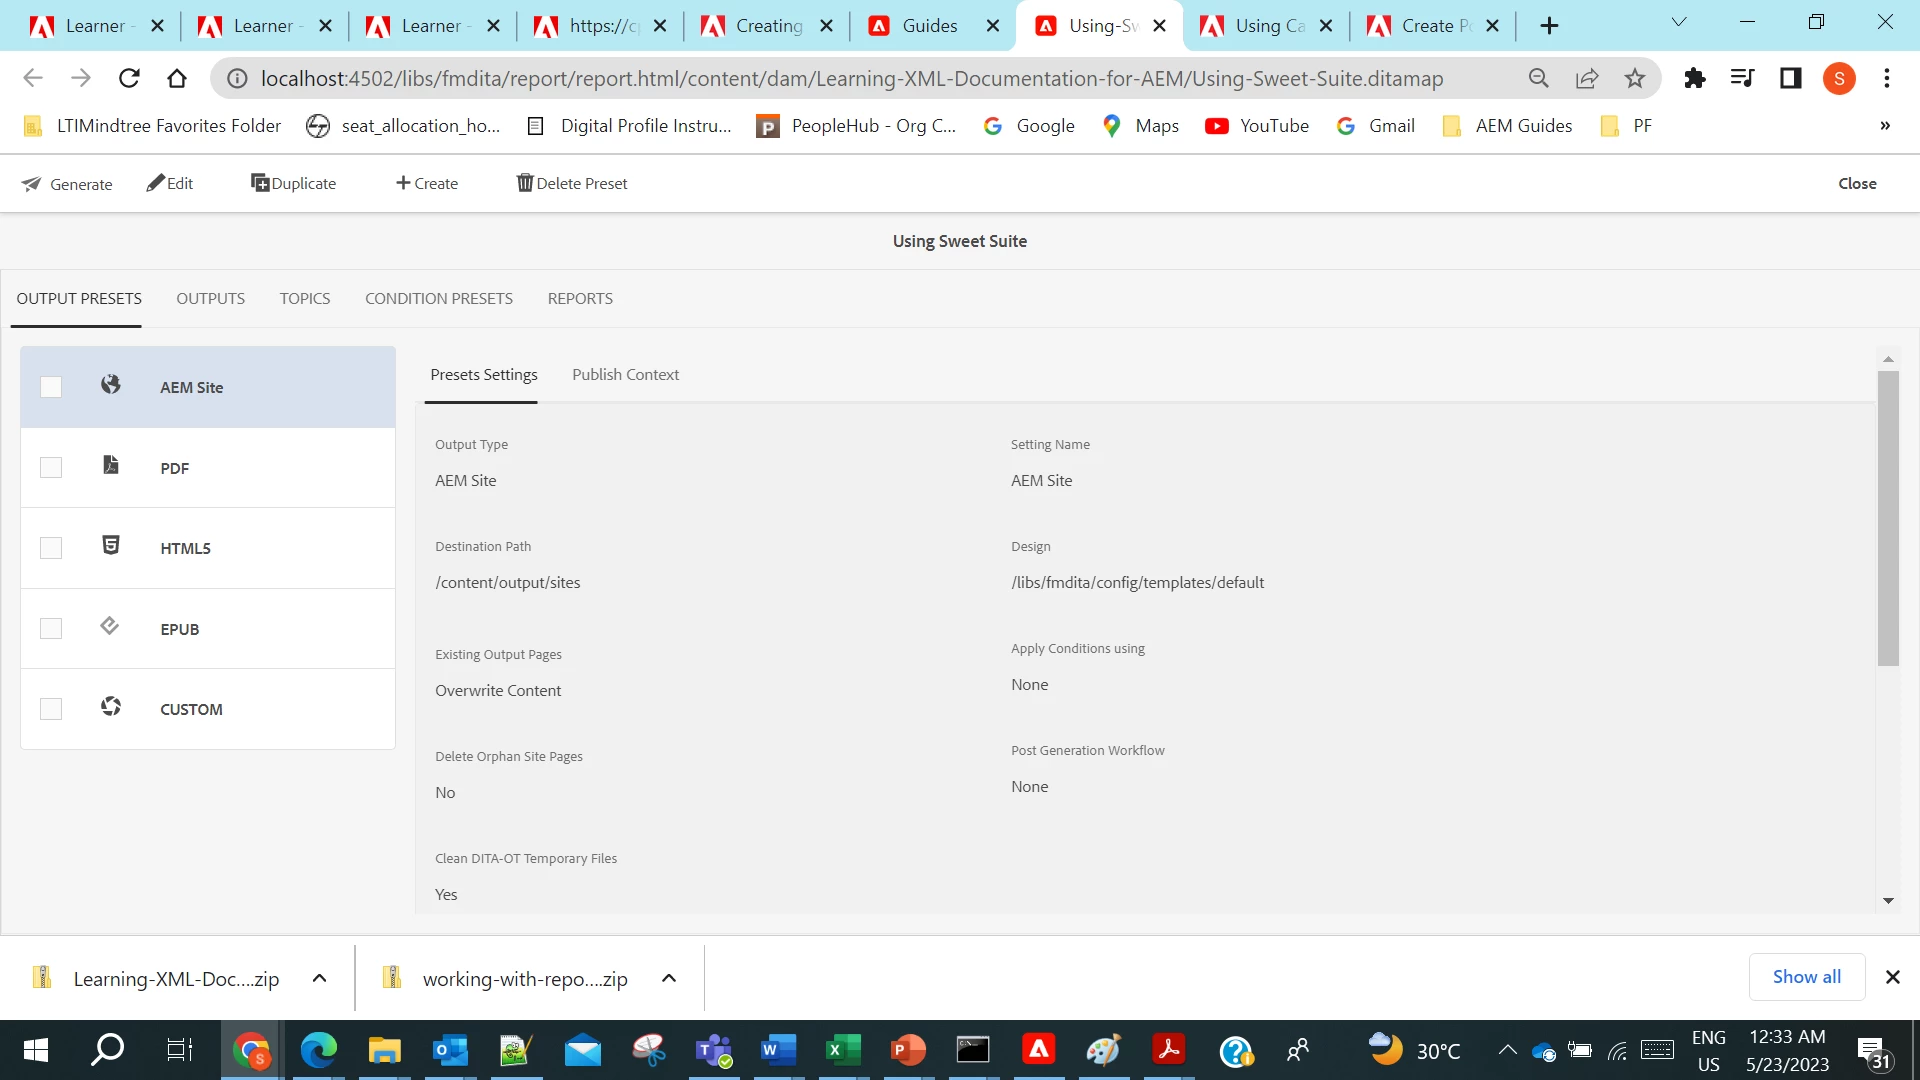
Task: Open the Publish Context tab
Action: (x=625, y=375)
